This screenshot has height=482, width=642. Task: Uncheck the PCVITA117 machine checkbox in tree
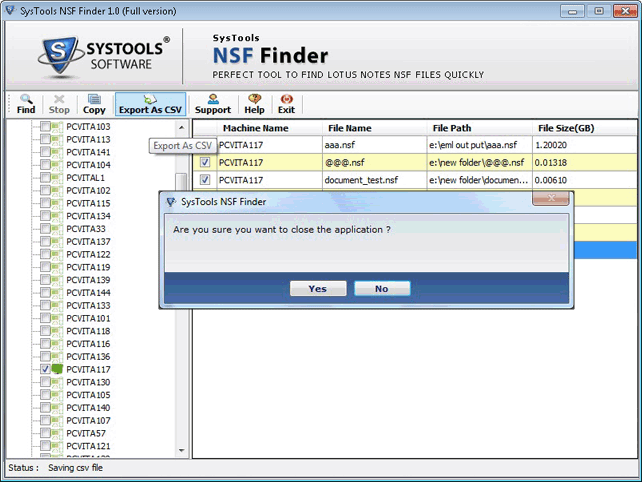(45, 369)
